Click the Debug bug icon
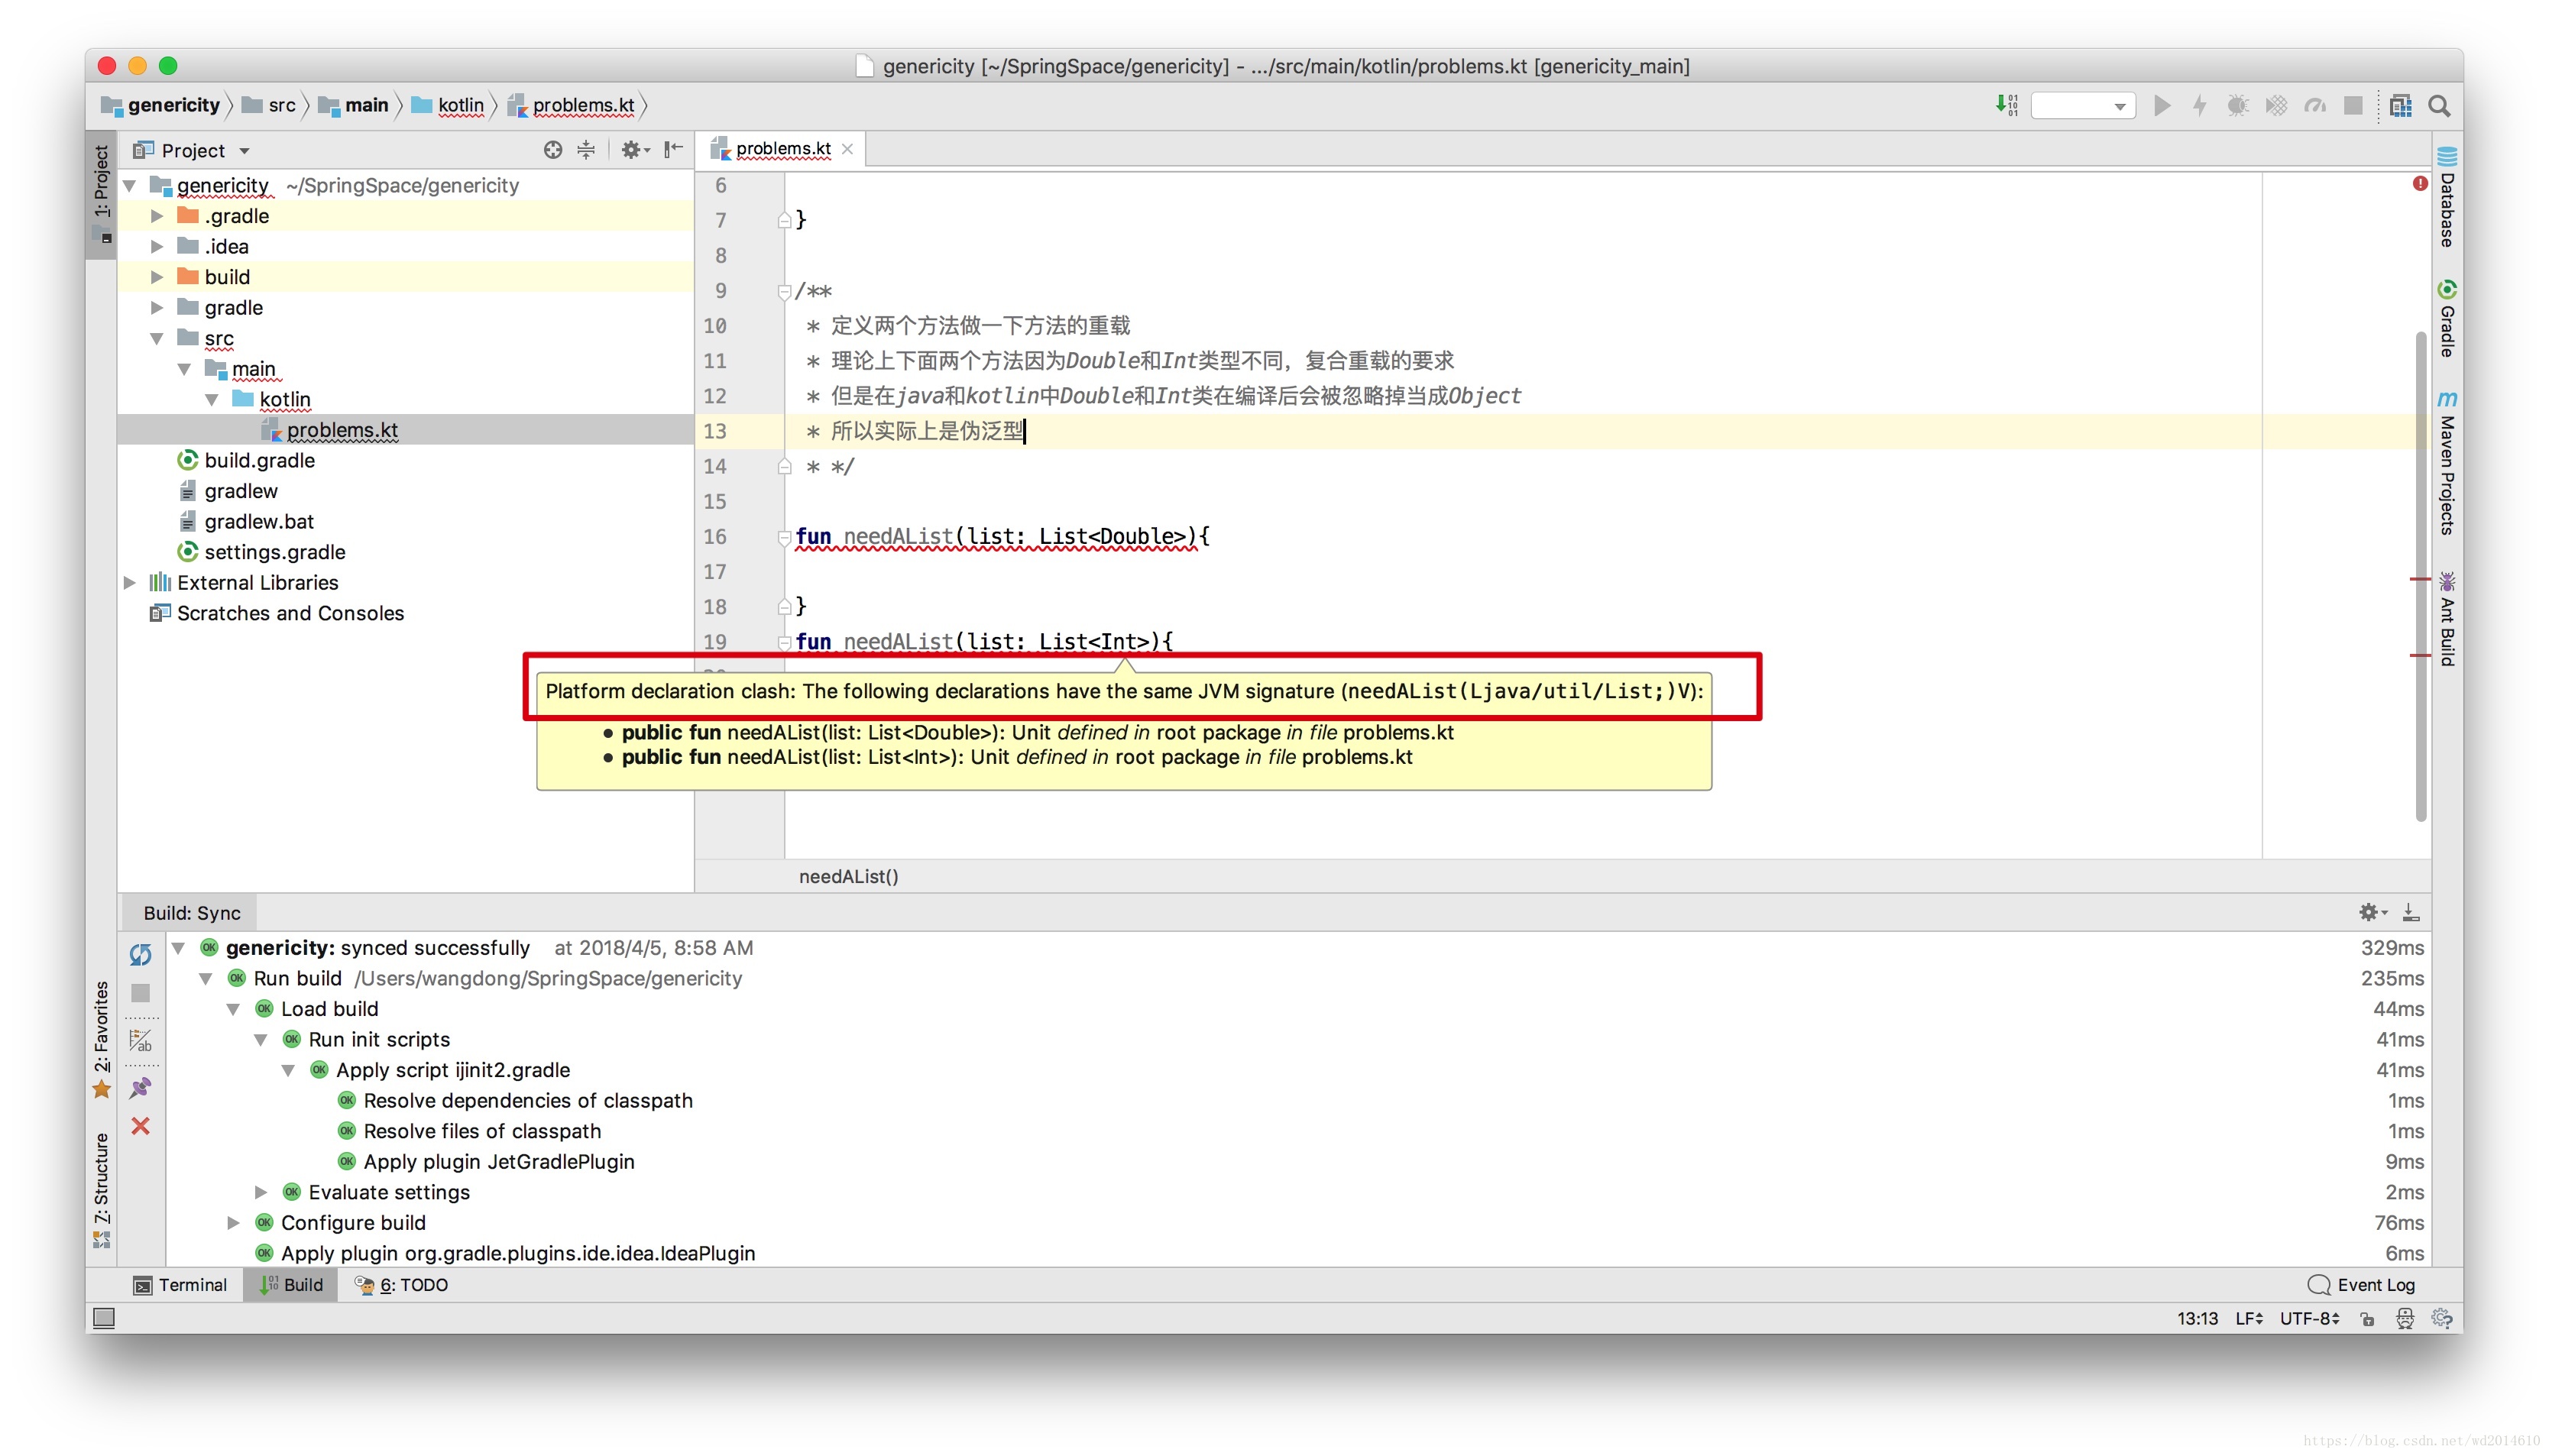The height and width of the screenshot is (1456, 2549). click(2237, 105)
